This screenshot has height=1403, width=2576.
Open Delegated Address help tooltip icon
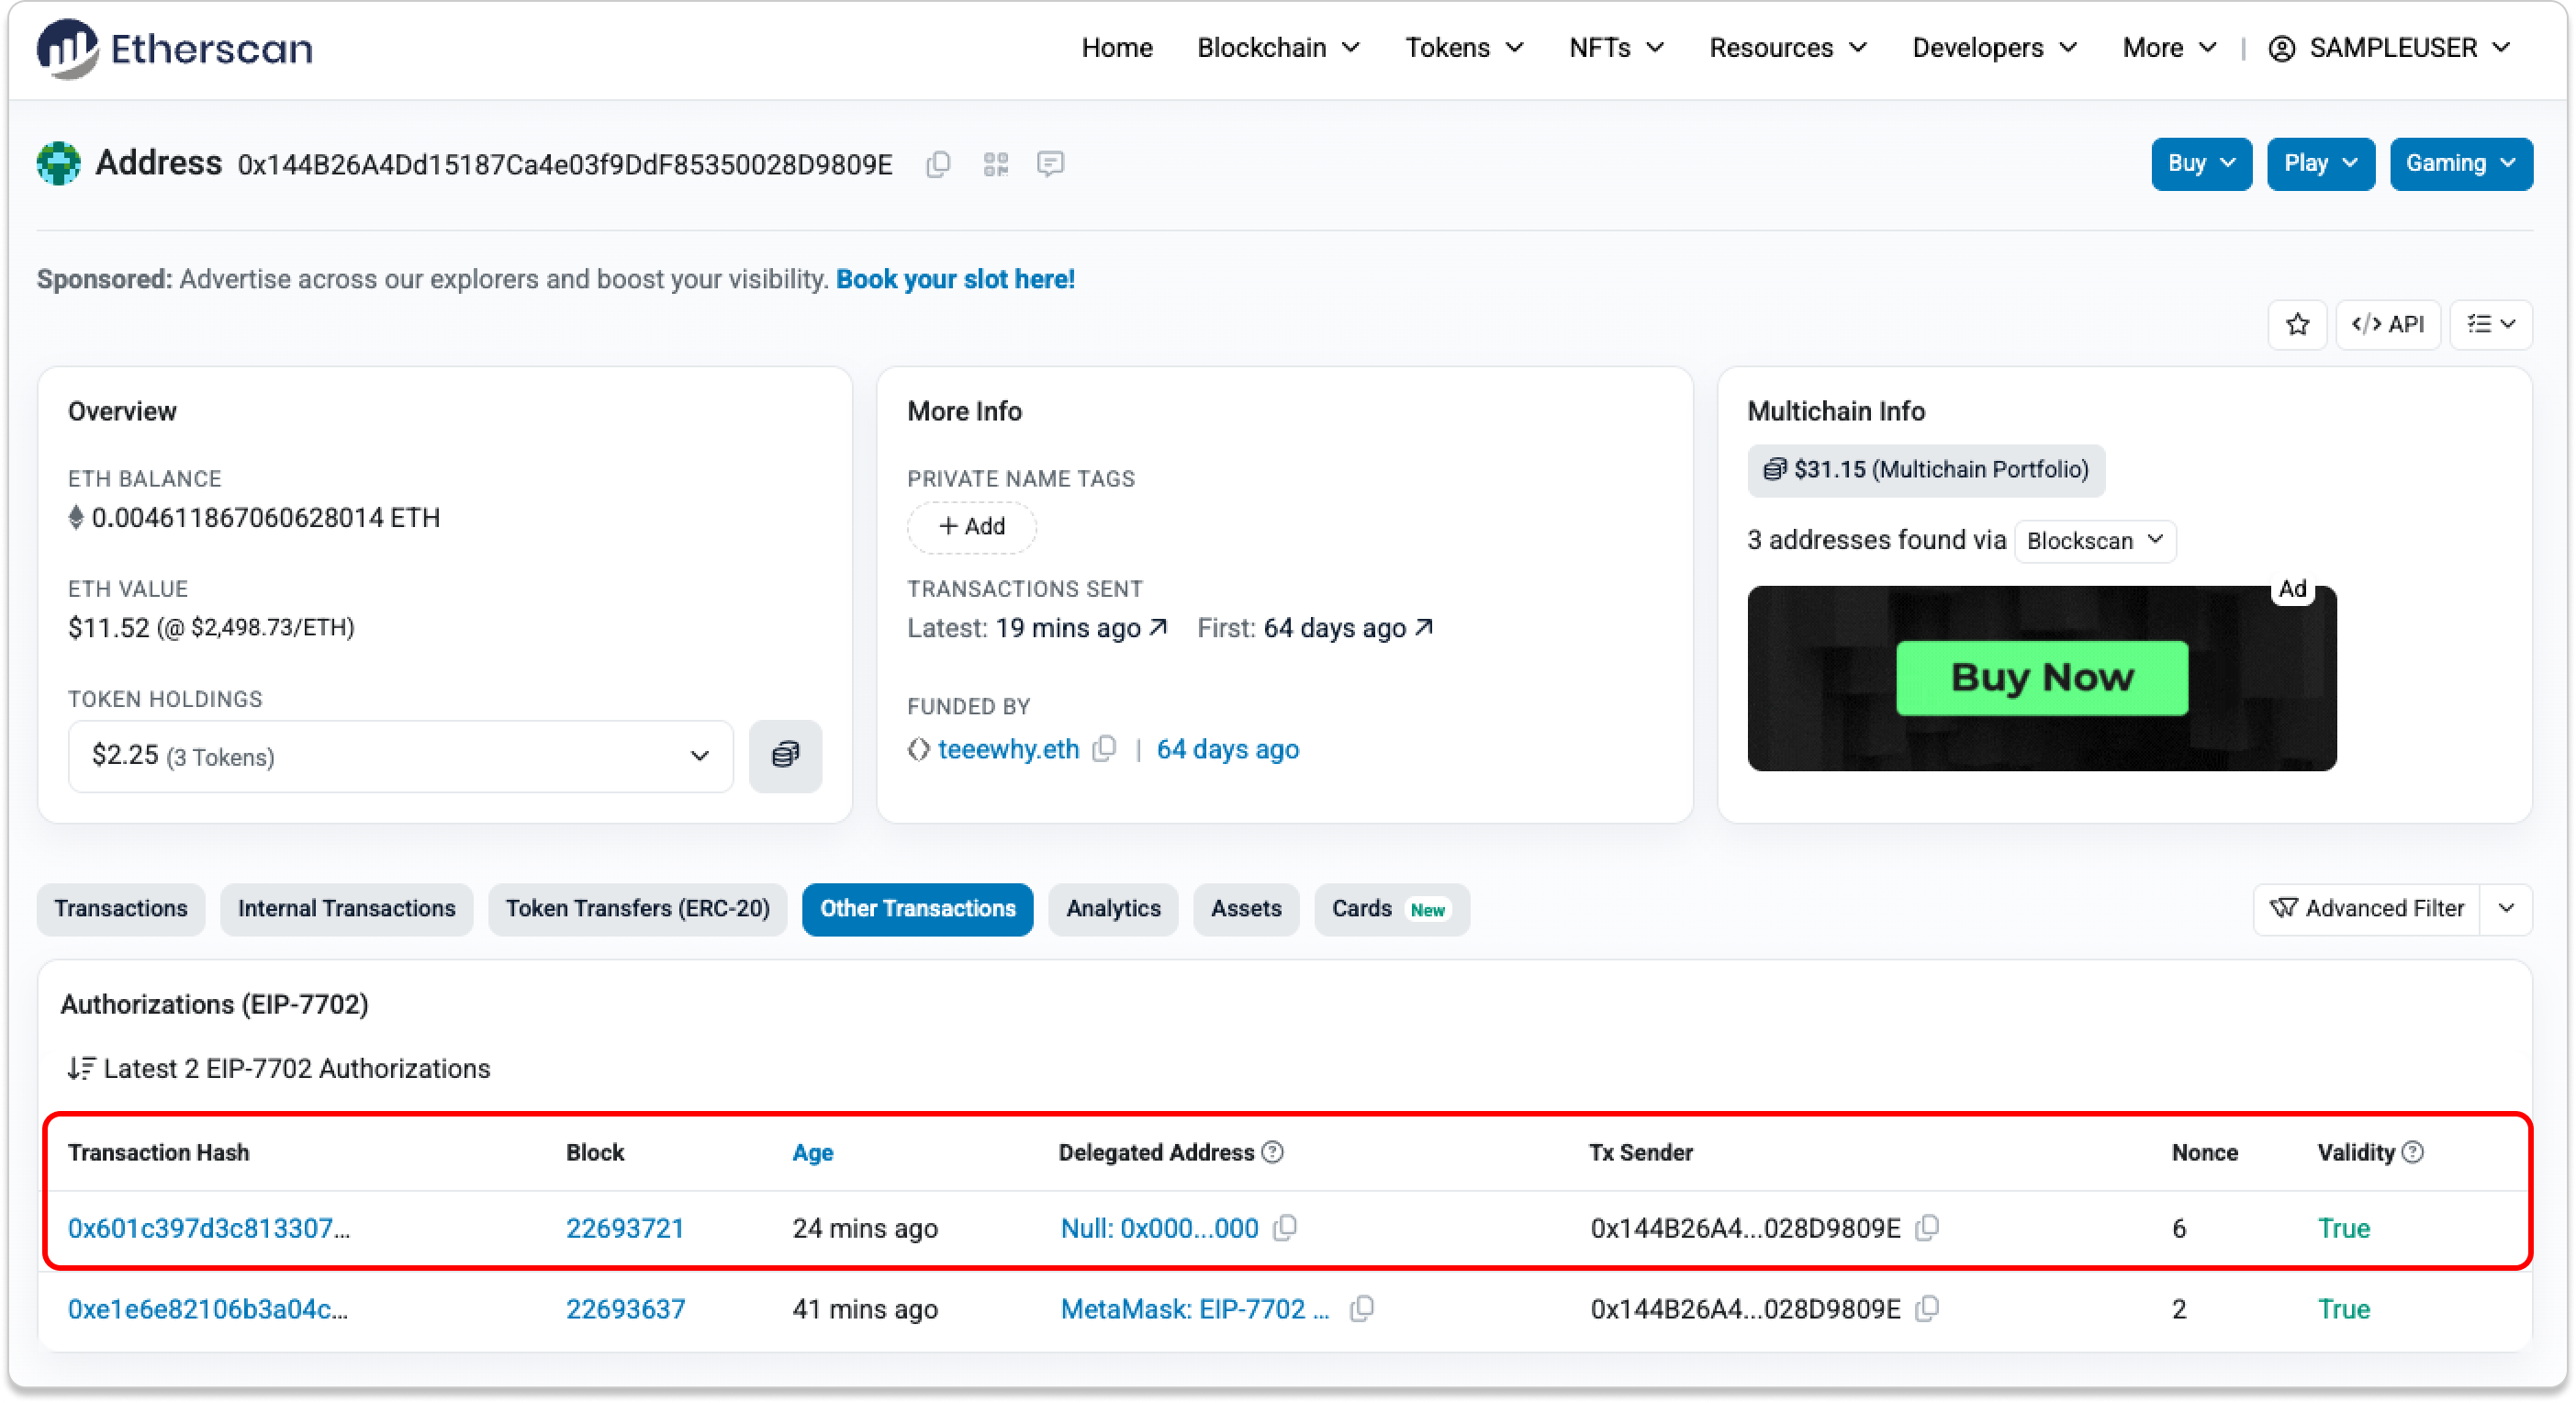pyautogui.click(x=1272, y=1152)
